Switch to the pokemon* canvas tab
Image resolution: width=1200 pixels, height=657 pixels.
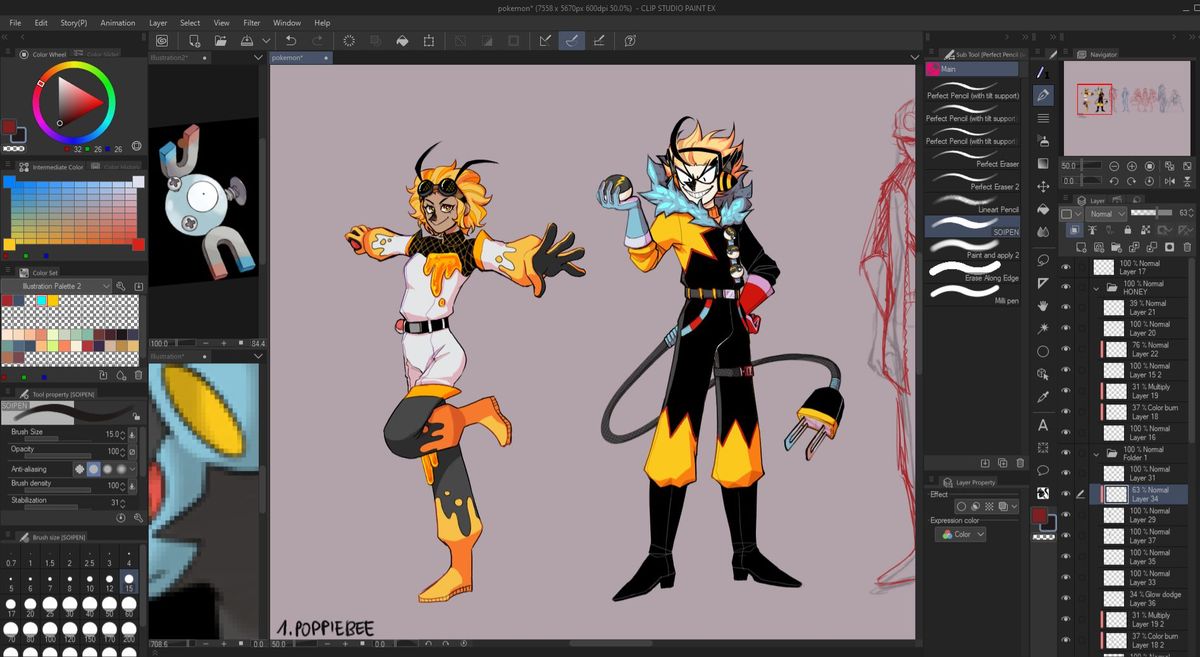pyautogui.click(x=299, y=58)
